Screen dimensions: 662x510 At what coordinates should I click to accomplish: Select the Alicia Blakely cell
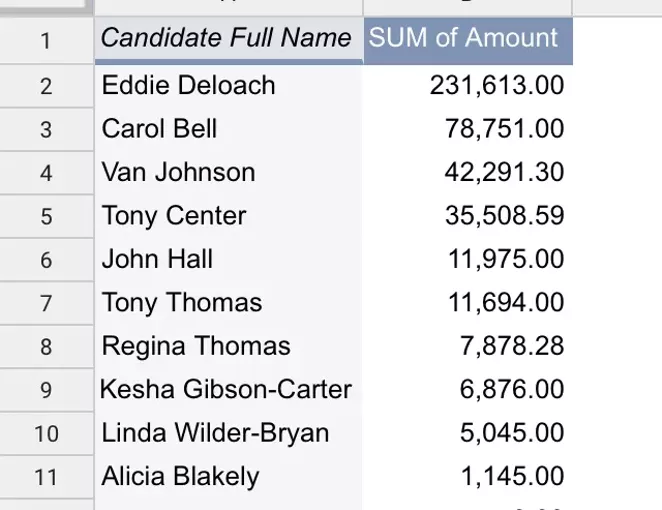point(228,477)
